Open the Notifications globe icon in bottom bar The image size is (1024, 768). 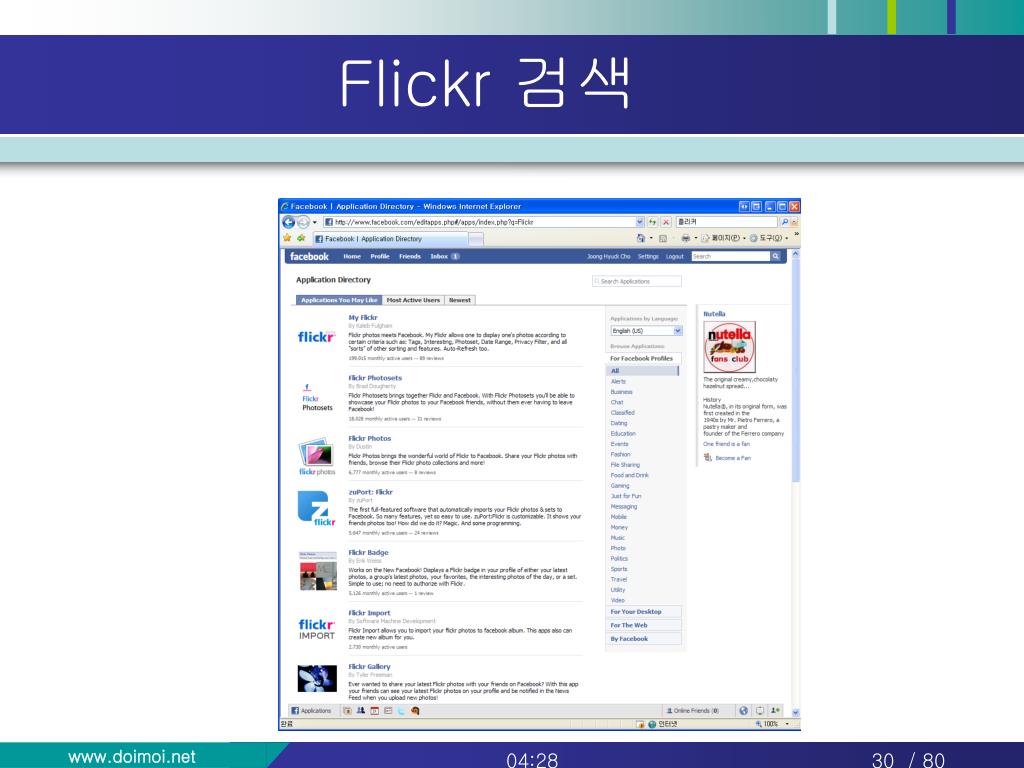pos(743,711)
